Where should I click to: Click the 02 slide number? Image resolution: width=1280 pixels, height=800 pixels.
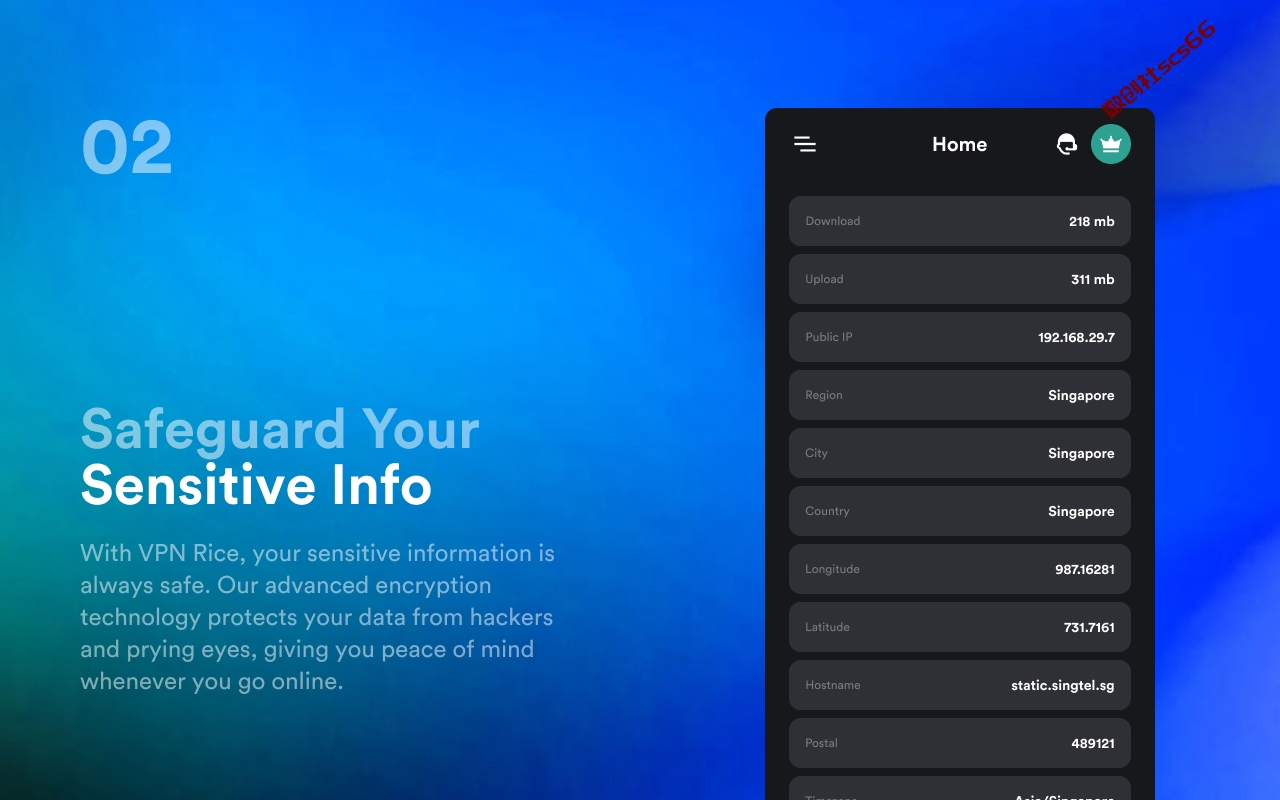coord(127,149)
